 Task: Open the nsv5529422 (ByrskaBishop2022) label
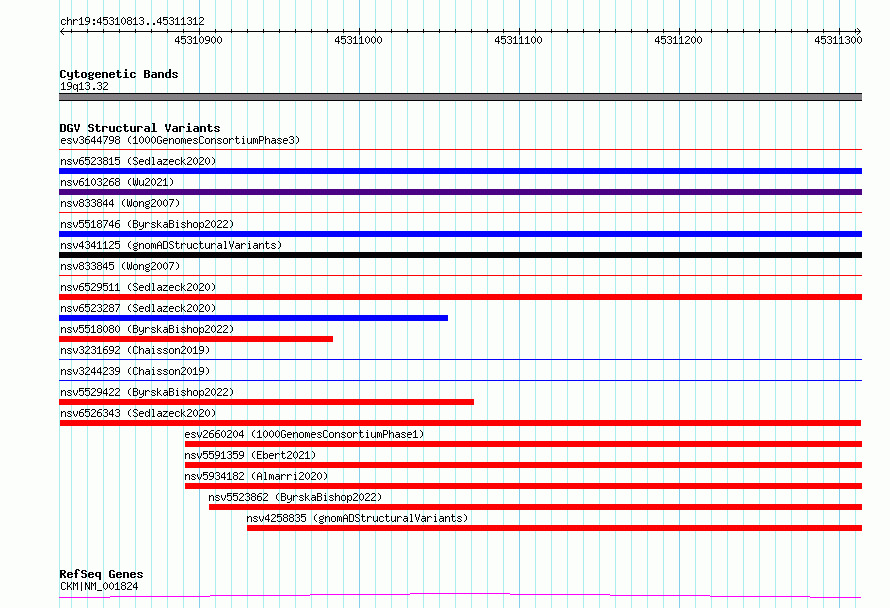(x=147, y=392)
